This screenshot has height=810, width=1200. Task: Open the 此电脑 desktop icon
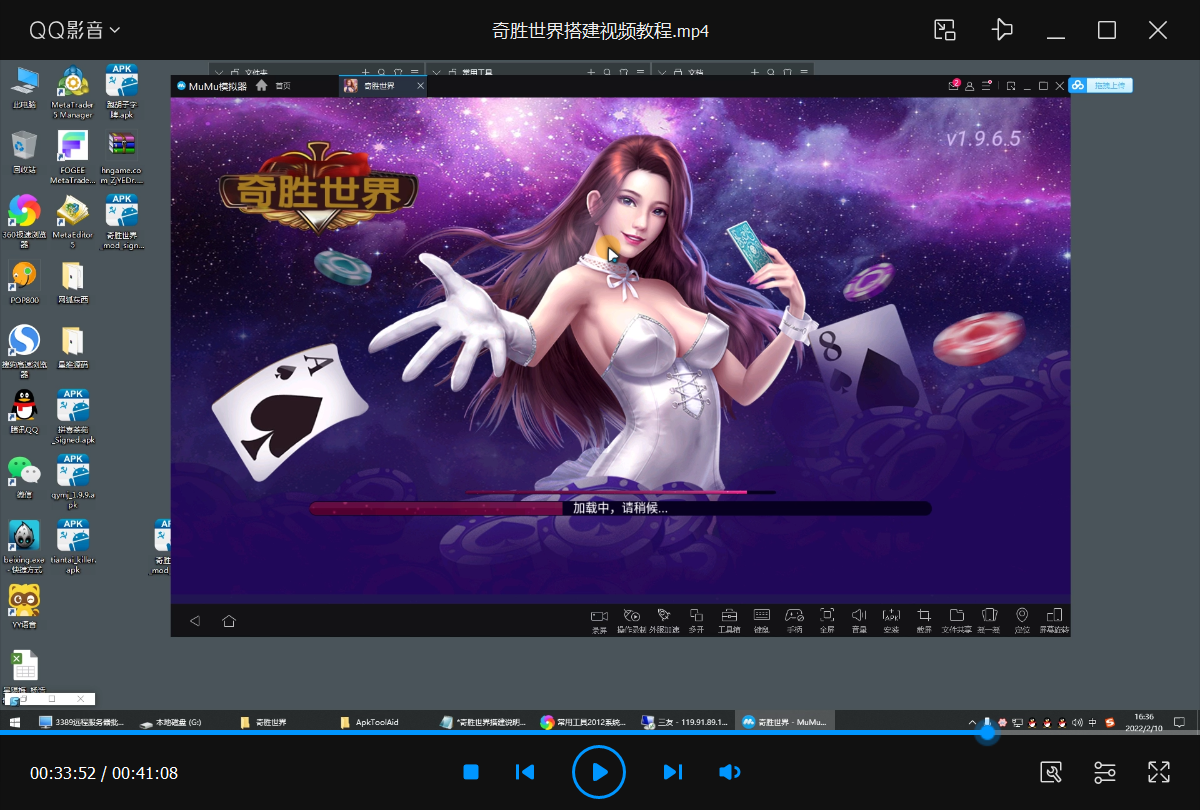tap(24, 88)
